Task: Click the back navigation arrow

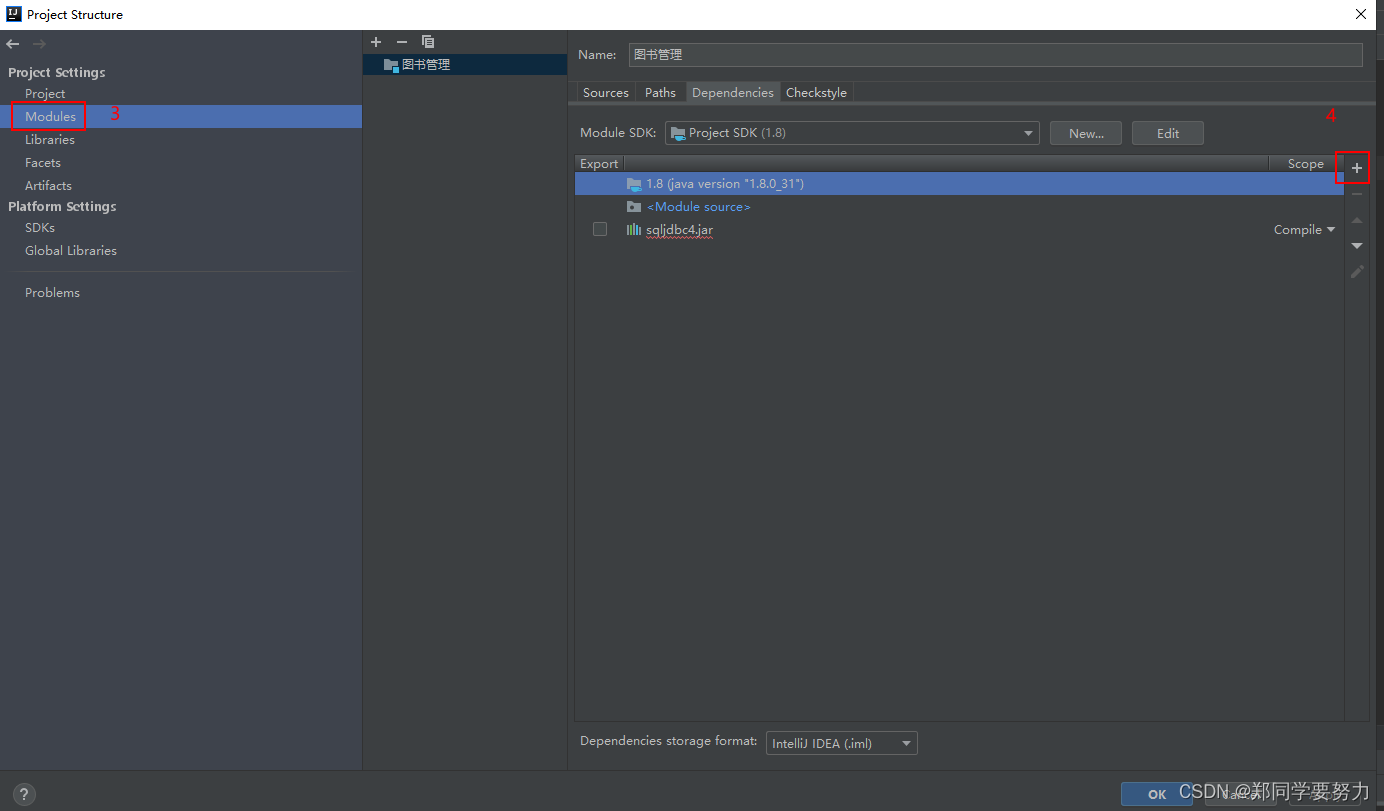Action: (x=13, y=44)
